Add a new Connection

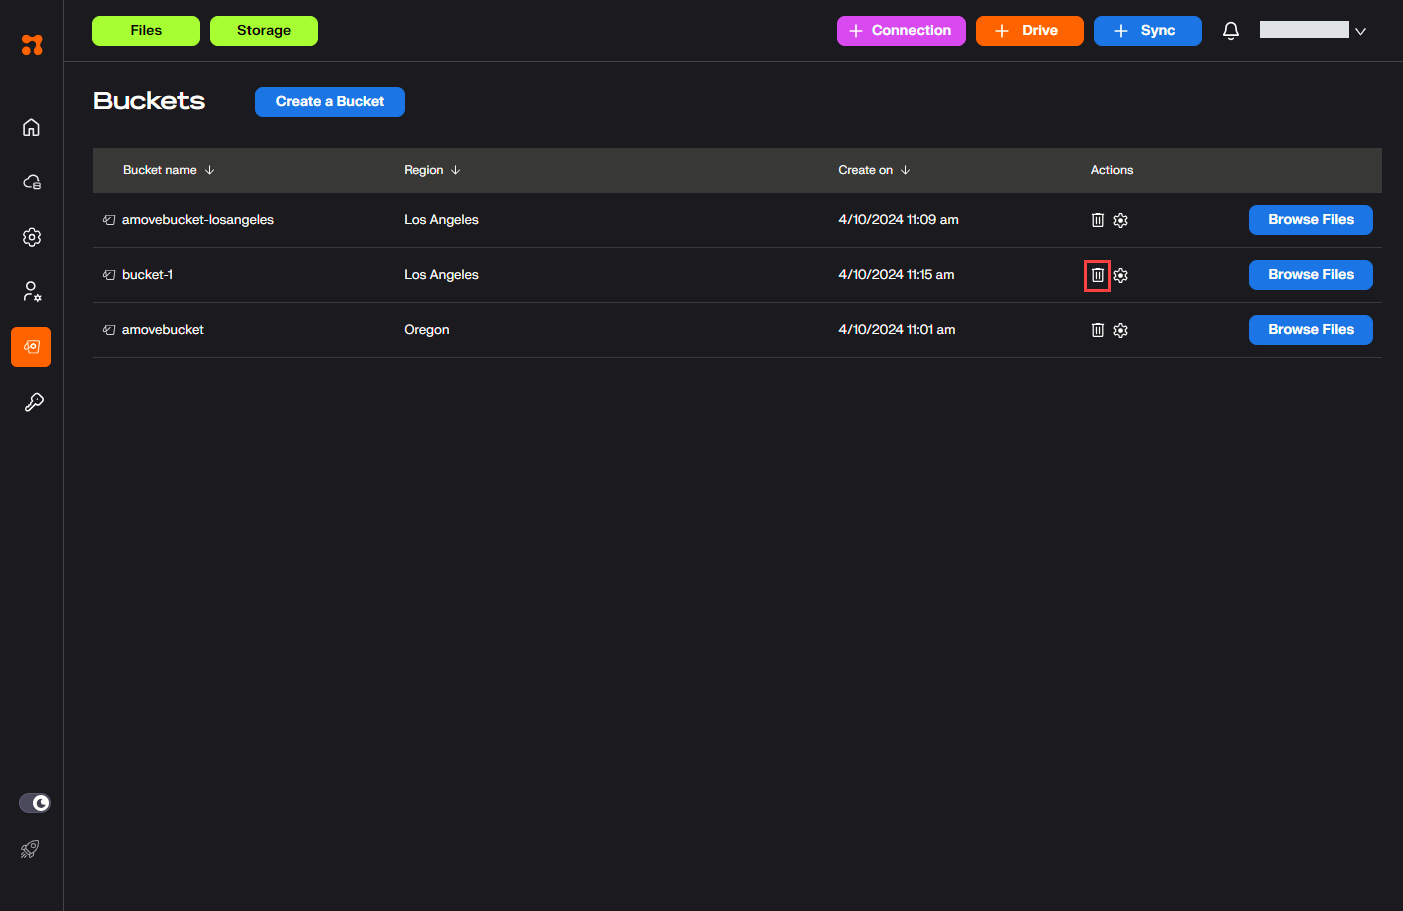tap(901, 31)
